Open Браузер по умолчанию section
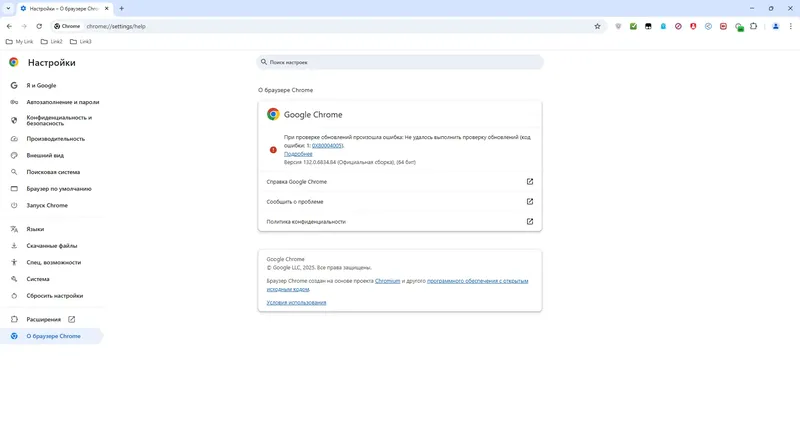The height and width of the screenshot is (433, 800). [x=51, y=189]
